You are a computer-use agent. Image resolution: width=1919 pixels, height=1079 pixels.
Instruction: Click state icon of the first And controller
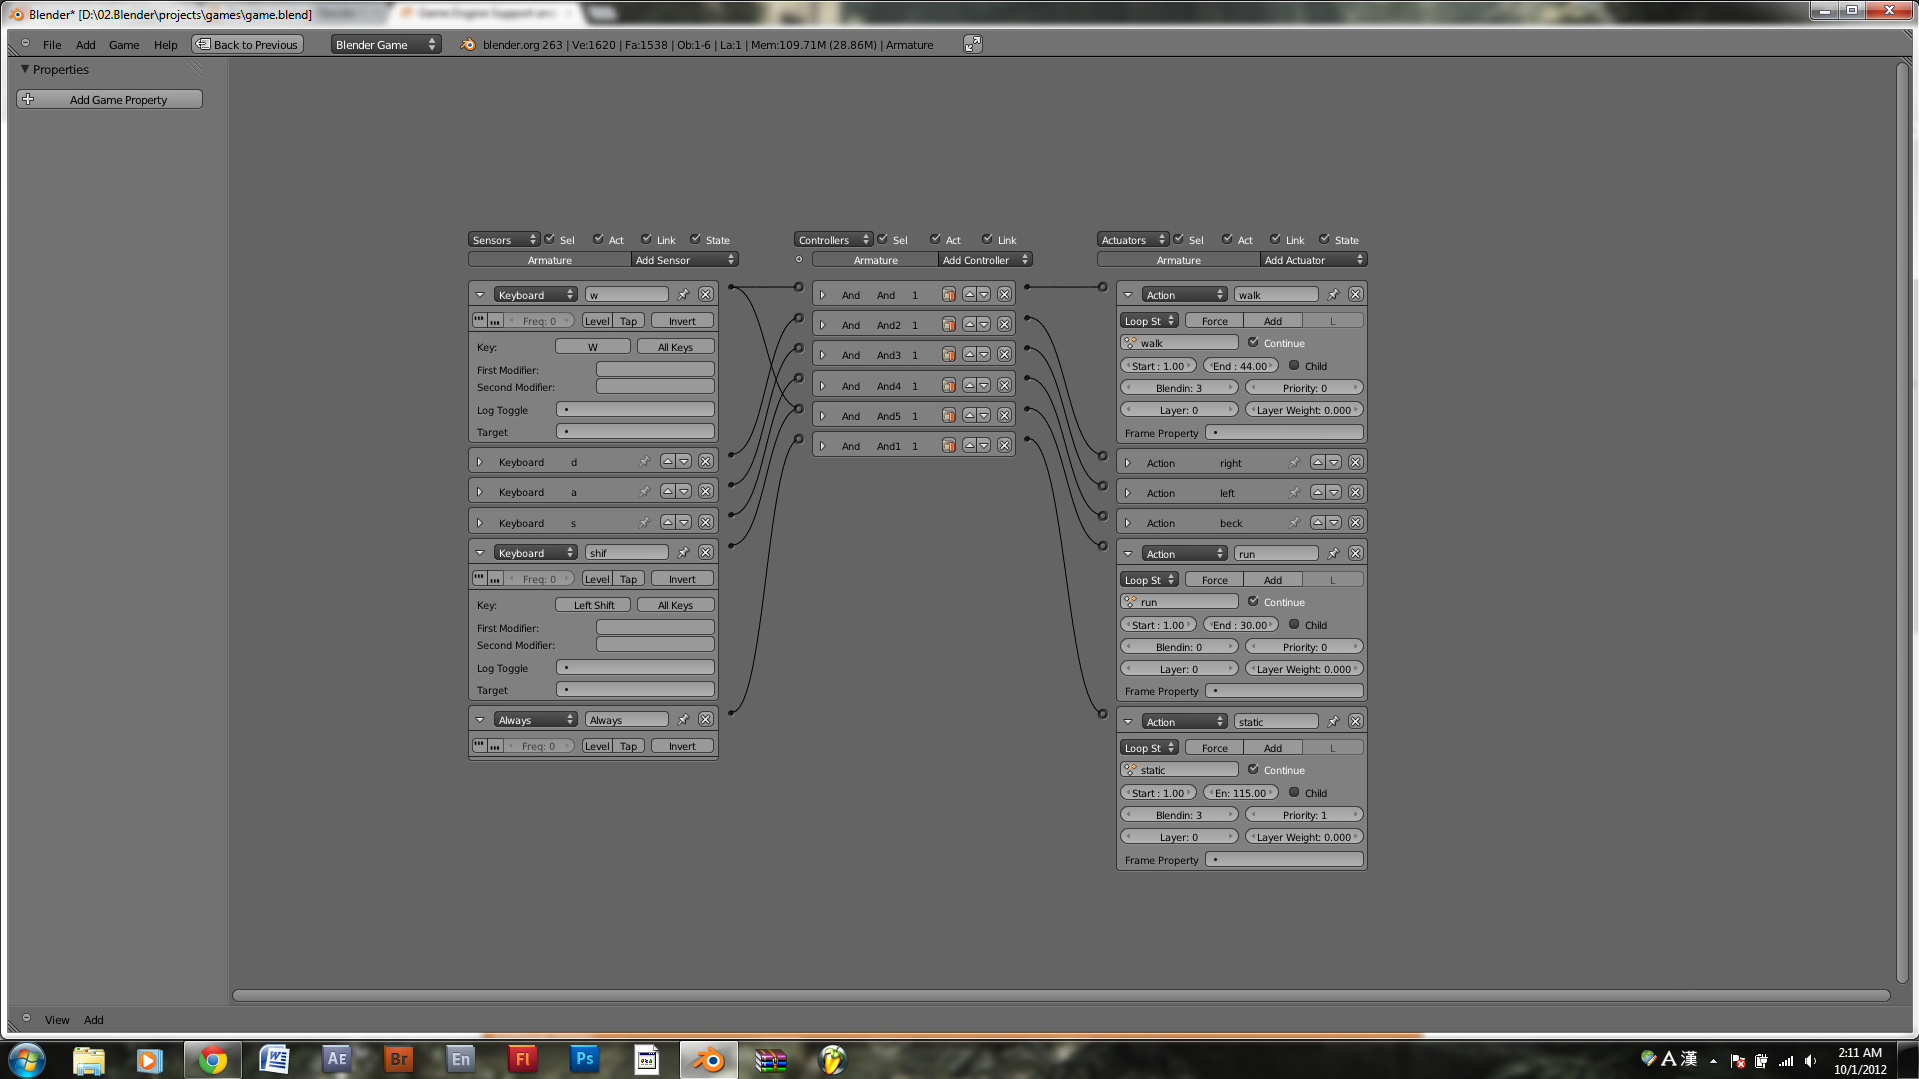click(948, 294)
